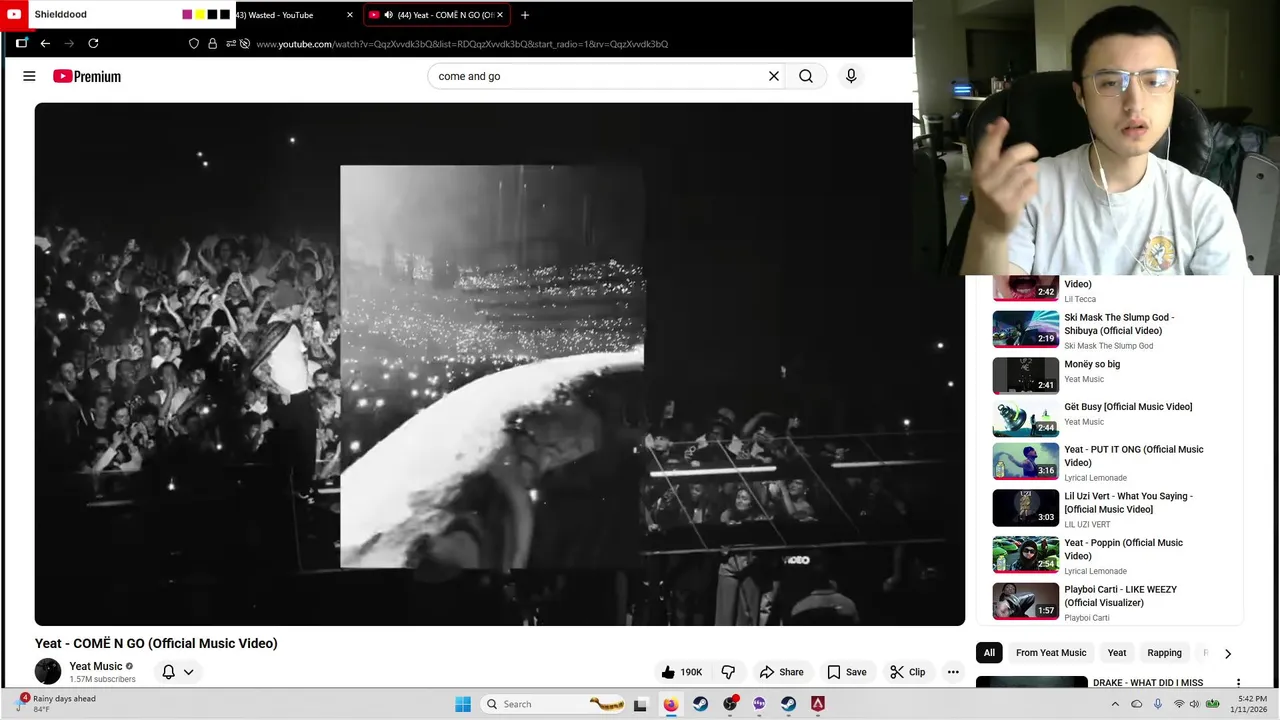This screenshot has height=720, width=1280.
Task: Open 'Monëy so big' thumbnail
Action: [x=1025, y=375]
